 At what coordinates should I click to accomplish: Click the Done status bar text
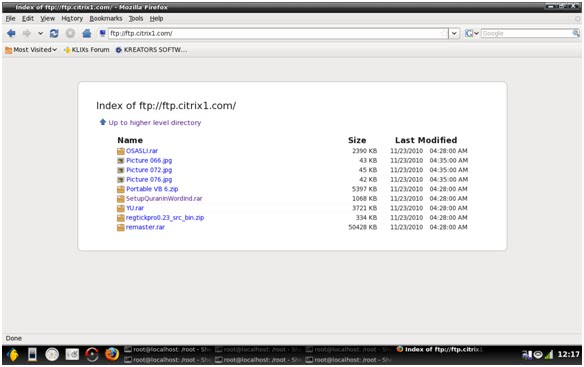coord(14,338)
